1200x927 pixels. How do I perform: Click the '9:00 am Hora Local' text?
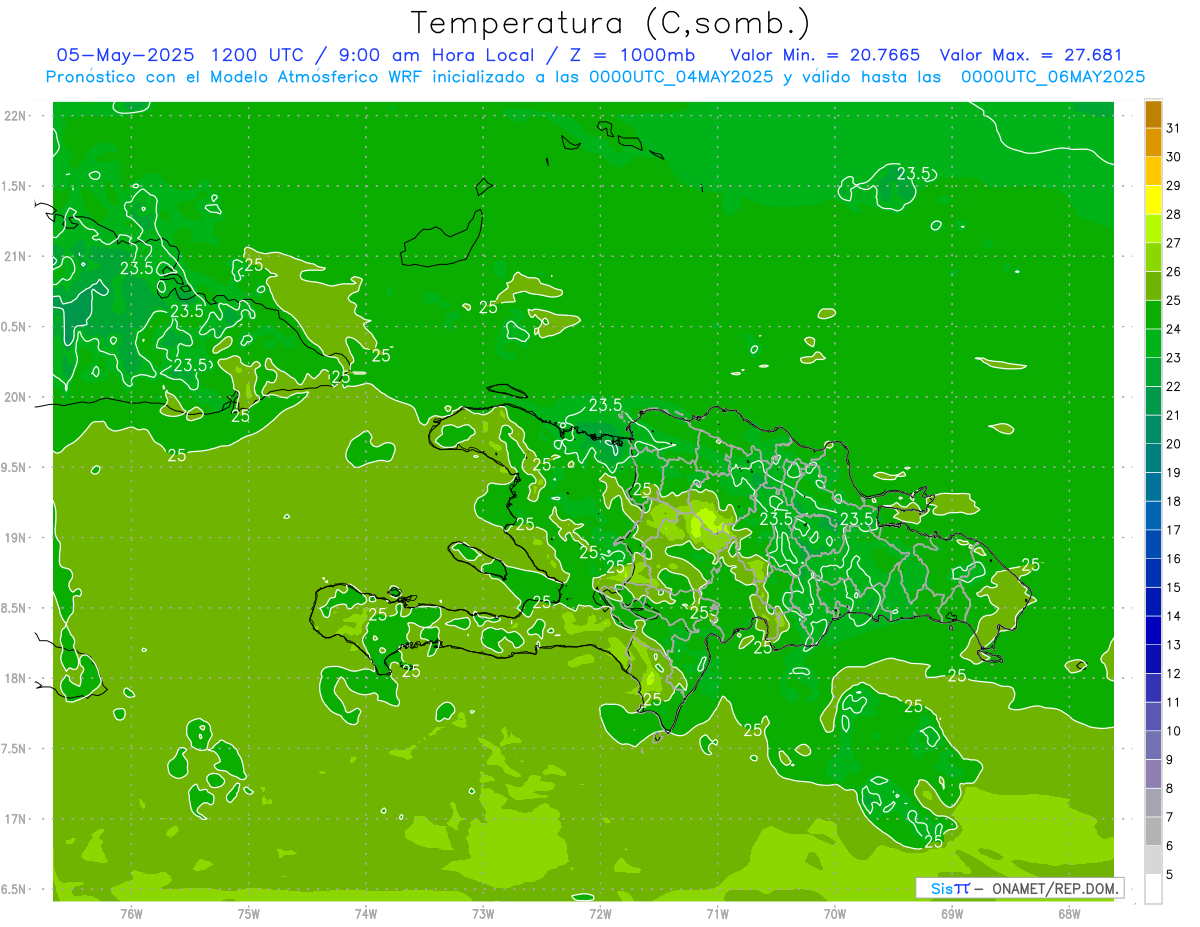point(438,55)
